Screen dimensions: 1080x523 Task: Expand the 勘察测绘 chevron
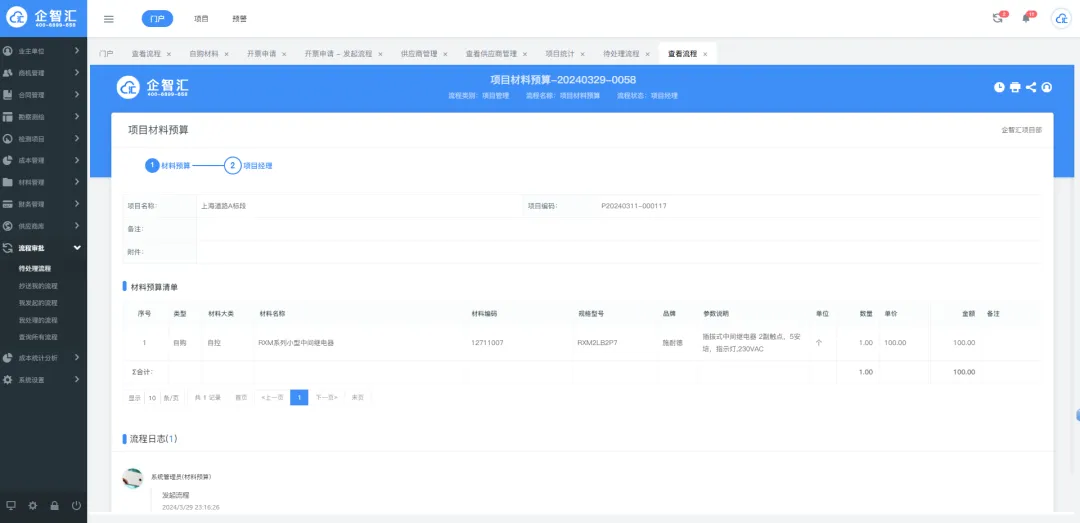coord(77,116)
